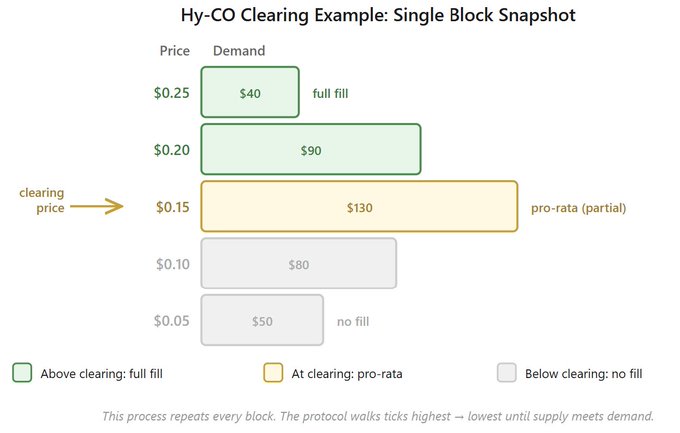Viewport: 680px width, 433px height.
Task: Click the gray no-fill legend swatch
Action: pyautogui.click(x=507, y=373)
